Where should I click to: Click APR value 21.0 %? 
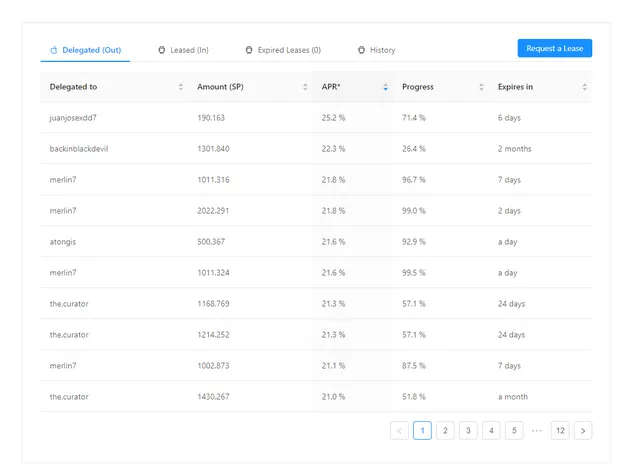tap(333, 397)
